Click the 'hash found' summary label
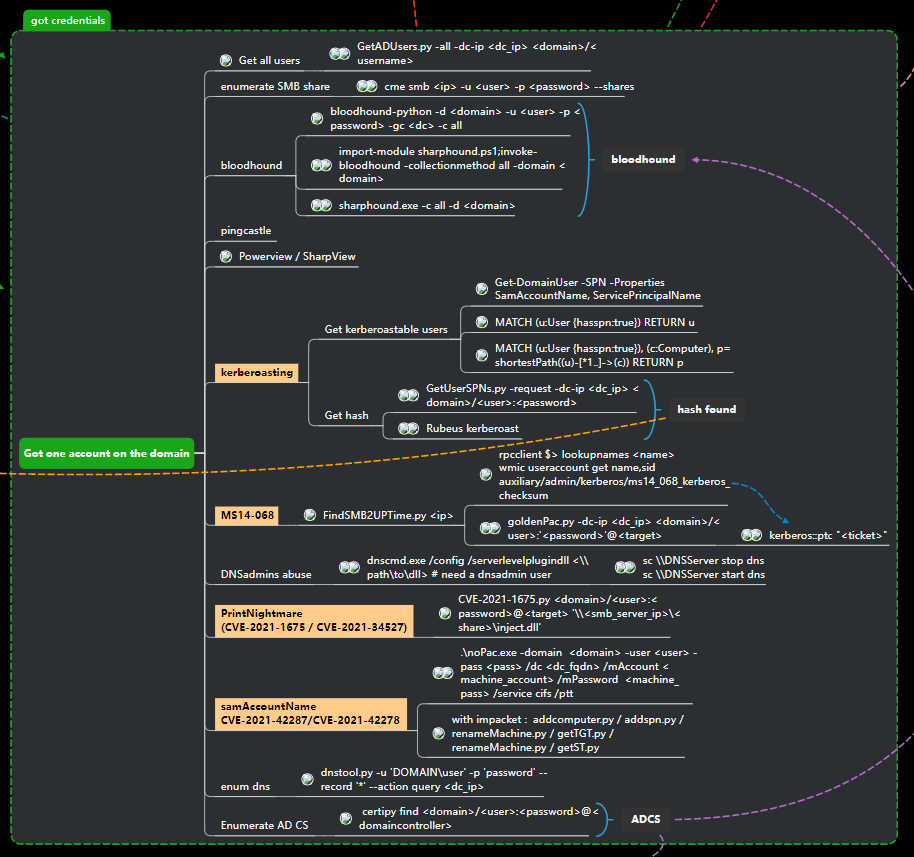Viewport: 914px width, 857px height. 706,409
